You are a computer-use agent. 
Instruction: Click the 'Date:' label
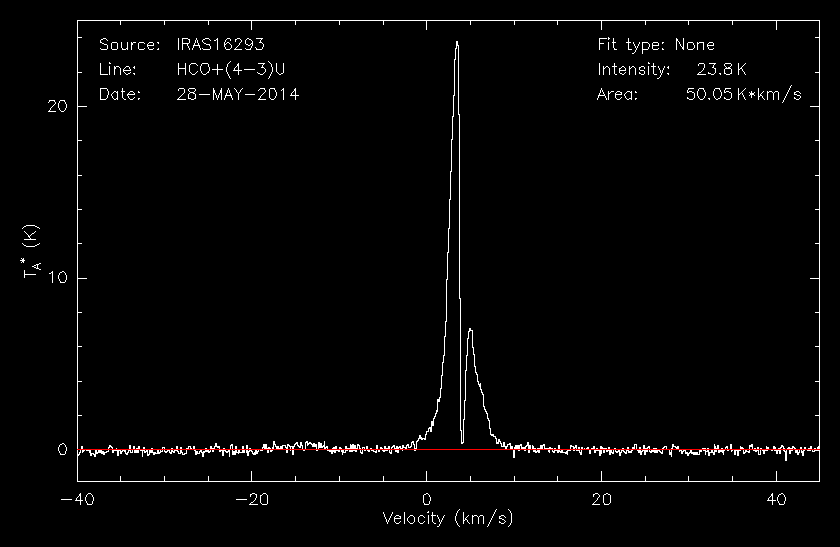(120, 94)
